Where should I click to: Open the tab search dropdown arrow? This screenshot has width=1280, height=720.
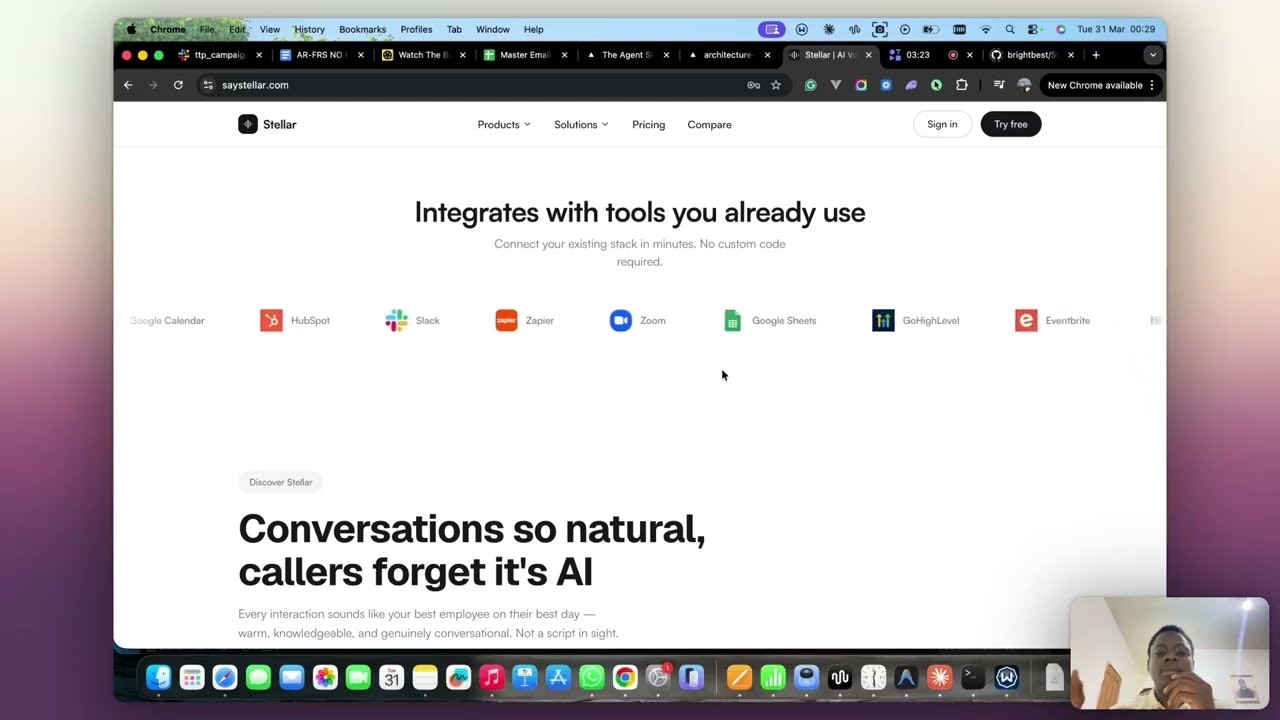click(1153, 55)
